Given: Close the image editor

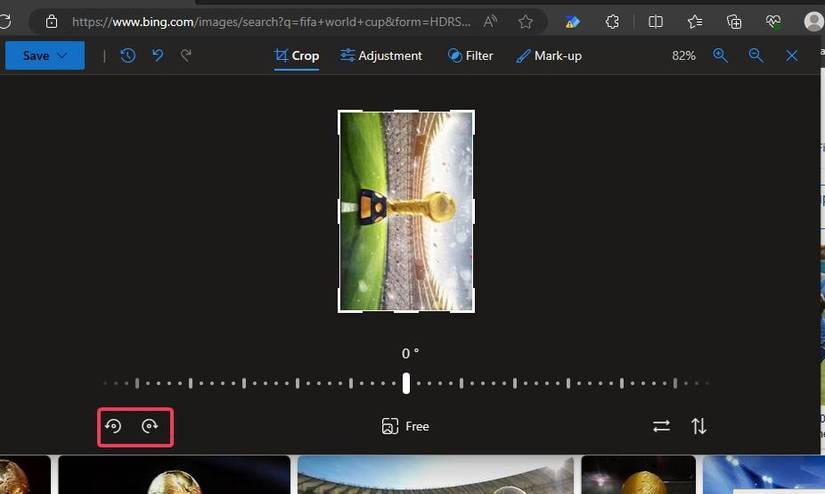Looking at the screenshot, I should 791,55.
